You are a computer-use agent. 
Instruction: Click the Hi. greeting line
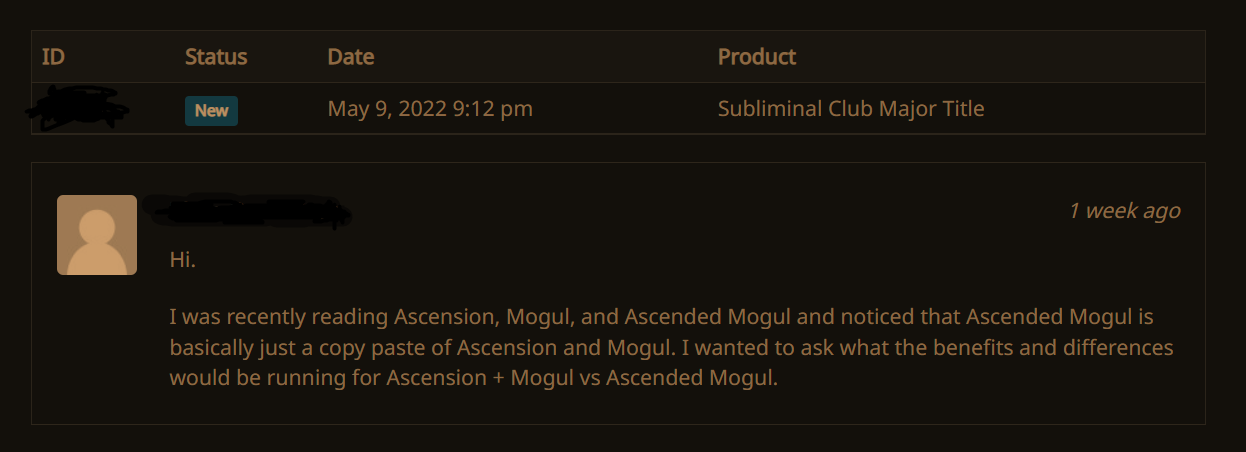pyautogui.click(x=183, y=260)
